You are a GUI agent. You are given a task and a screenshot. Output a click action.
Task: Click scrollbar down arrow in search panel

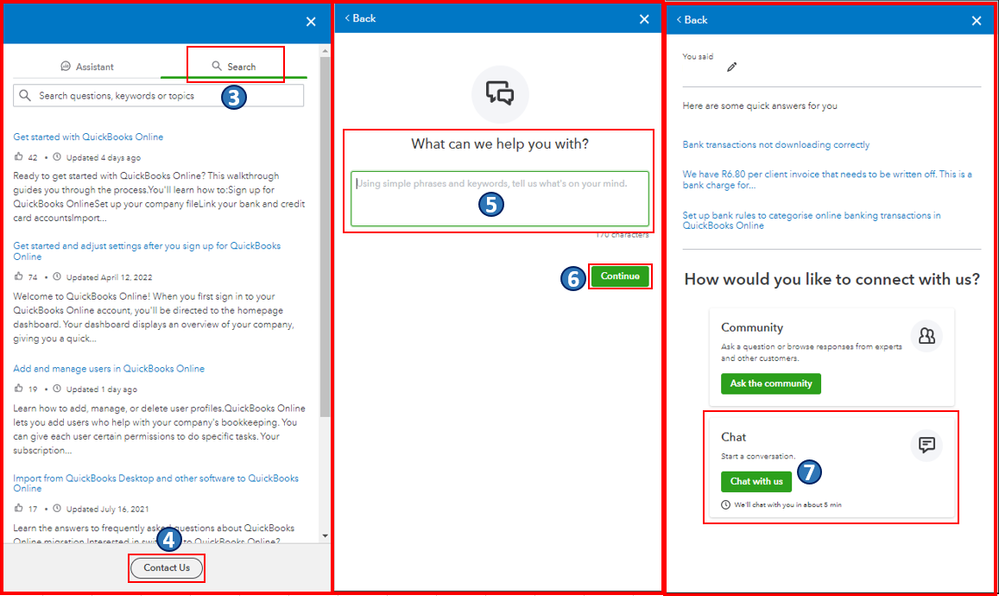(x=325, y=536)
